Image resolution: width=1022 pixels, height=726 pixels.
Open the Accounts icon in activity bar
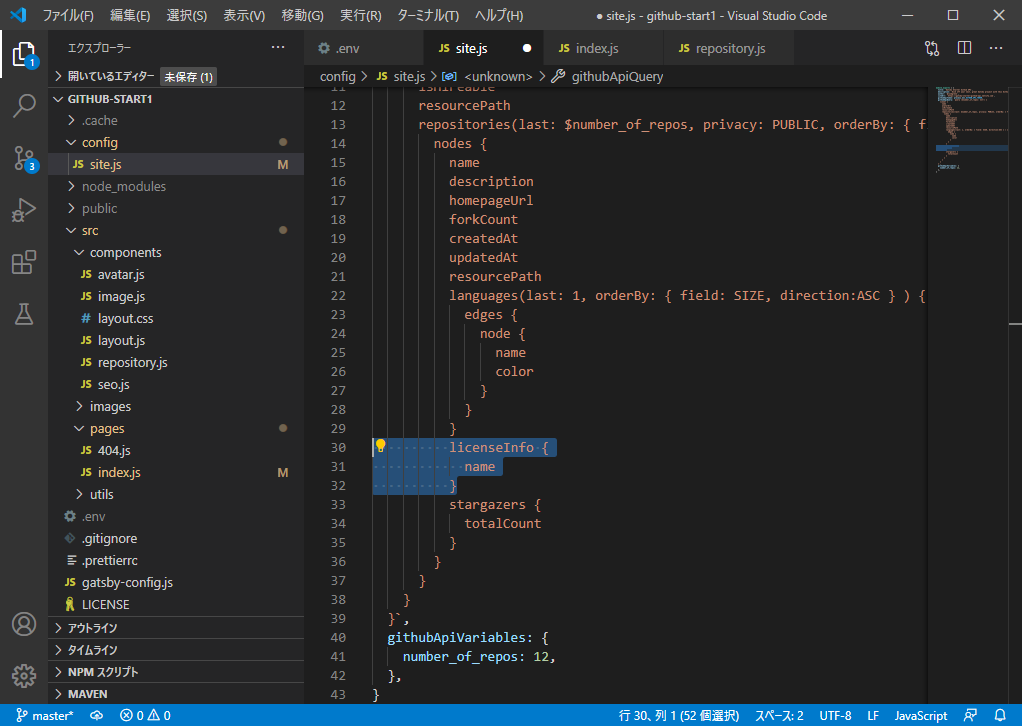click(x=24, y=624)
